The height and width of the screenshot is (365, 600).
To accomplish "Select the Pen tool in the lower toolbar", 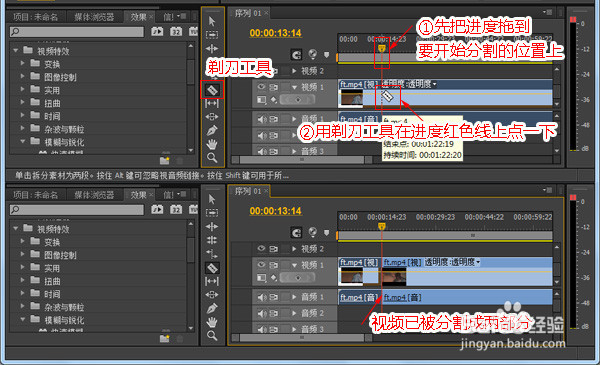I will tap(212, 308).
